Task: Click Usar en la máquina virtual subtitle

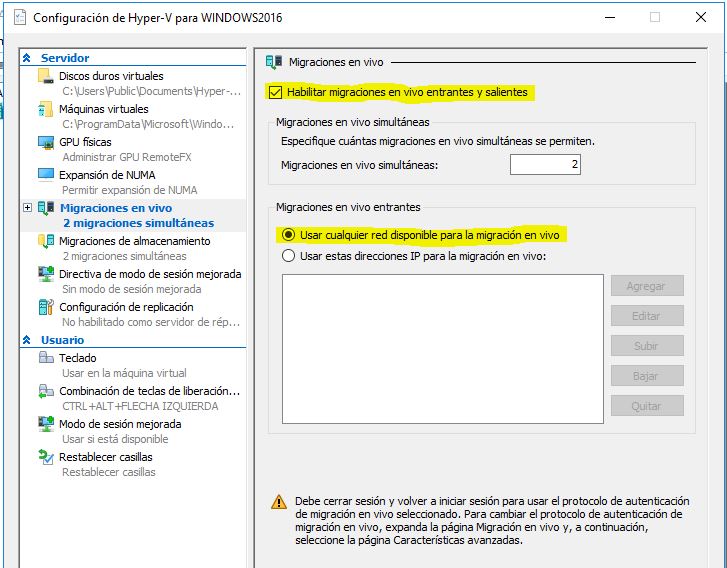Action: pos(124,373)
